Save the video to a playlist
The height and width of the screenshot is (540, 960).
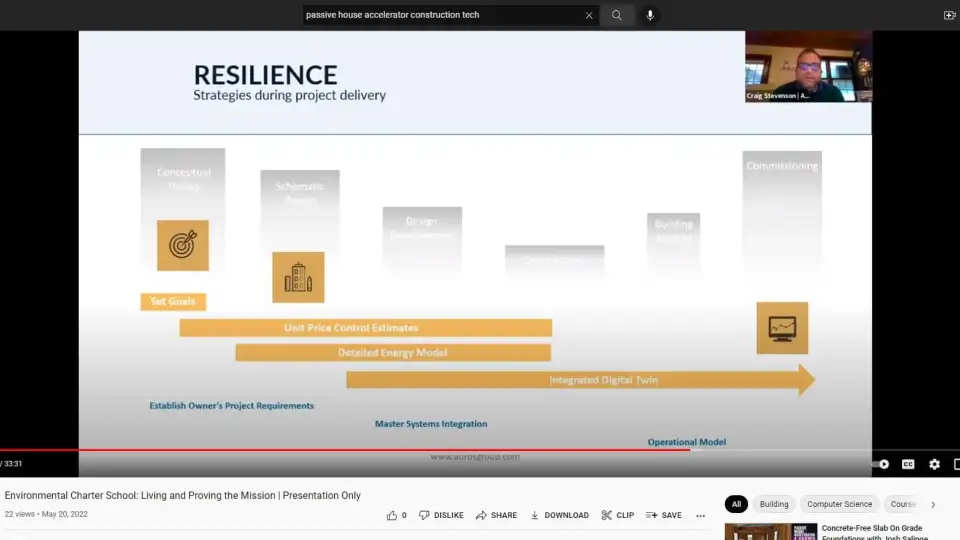tap(664, 515)
